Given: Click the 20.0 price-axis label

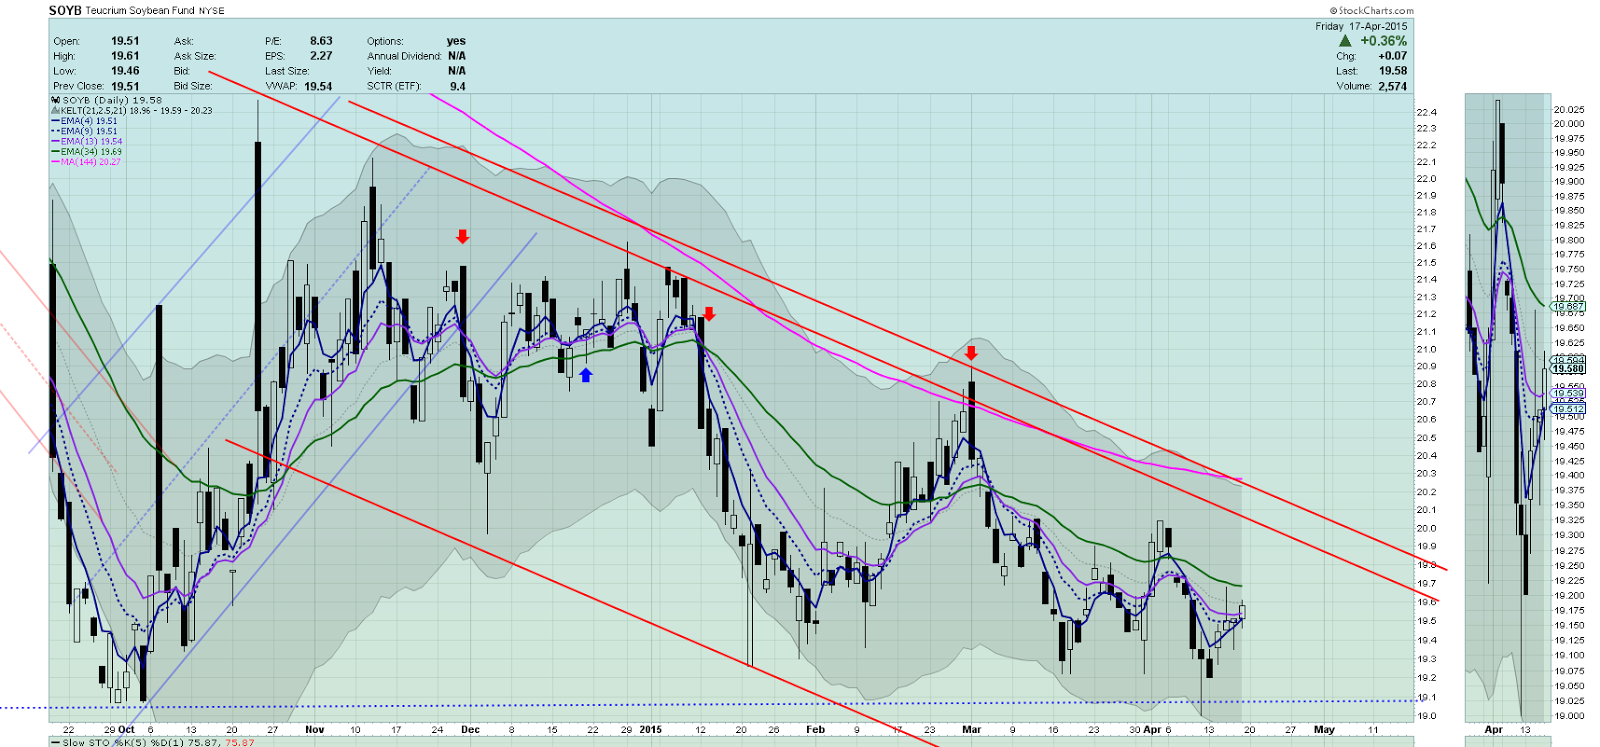Looking at the screenshot, I should [1426, 528].
